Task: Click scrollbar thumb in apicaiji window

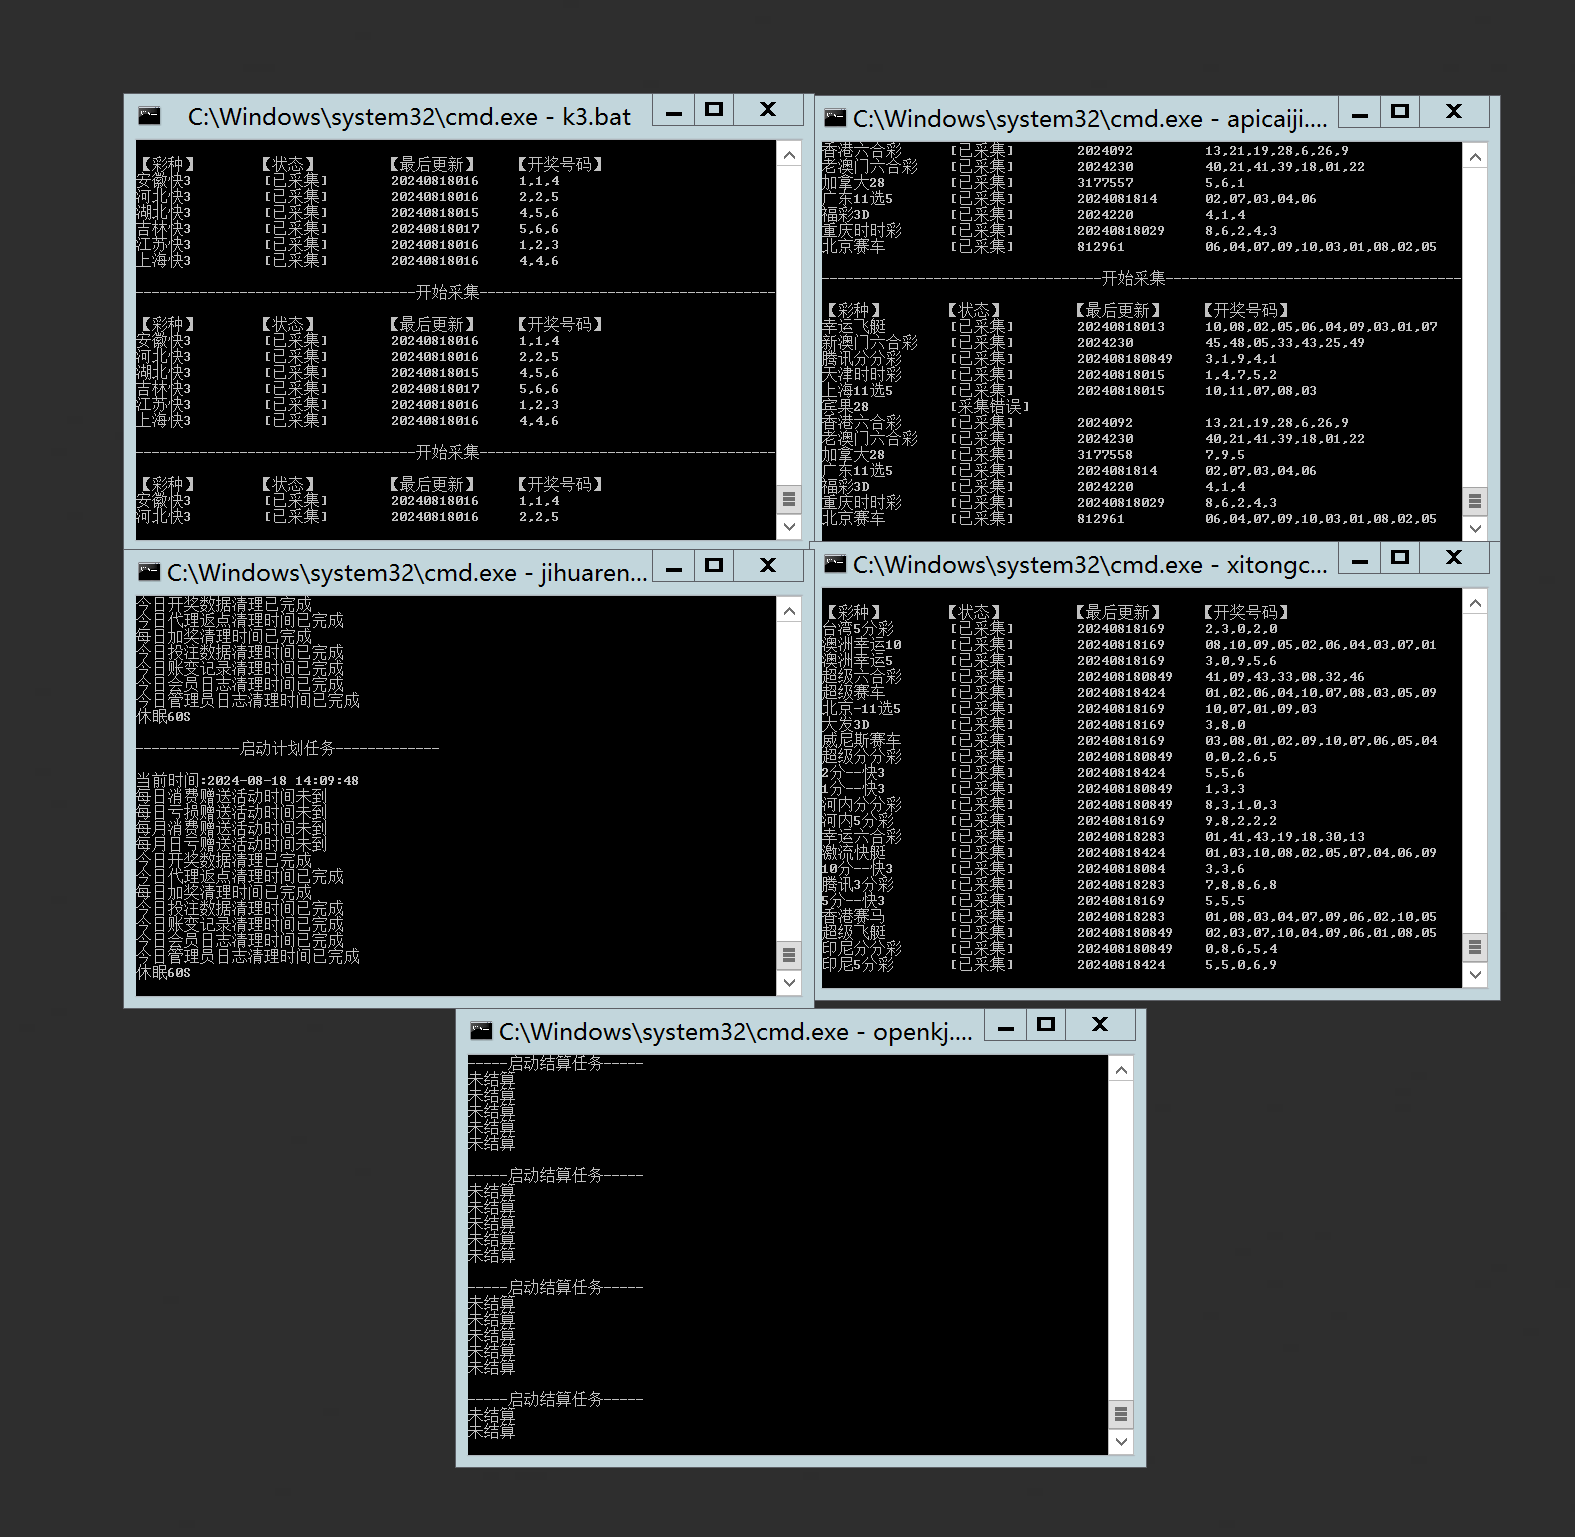Action: point(1475,500)
